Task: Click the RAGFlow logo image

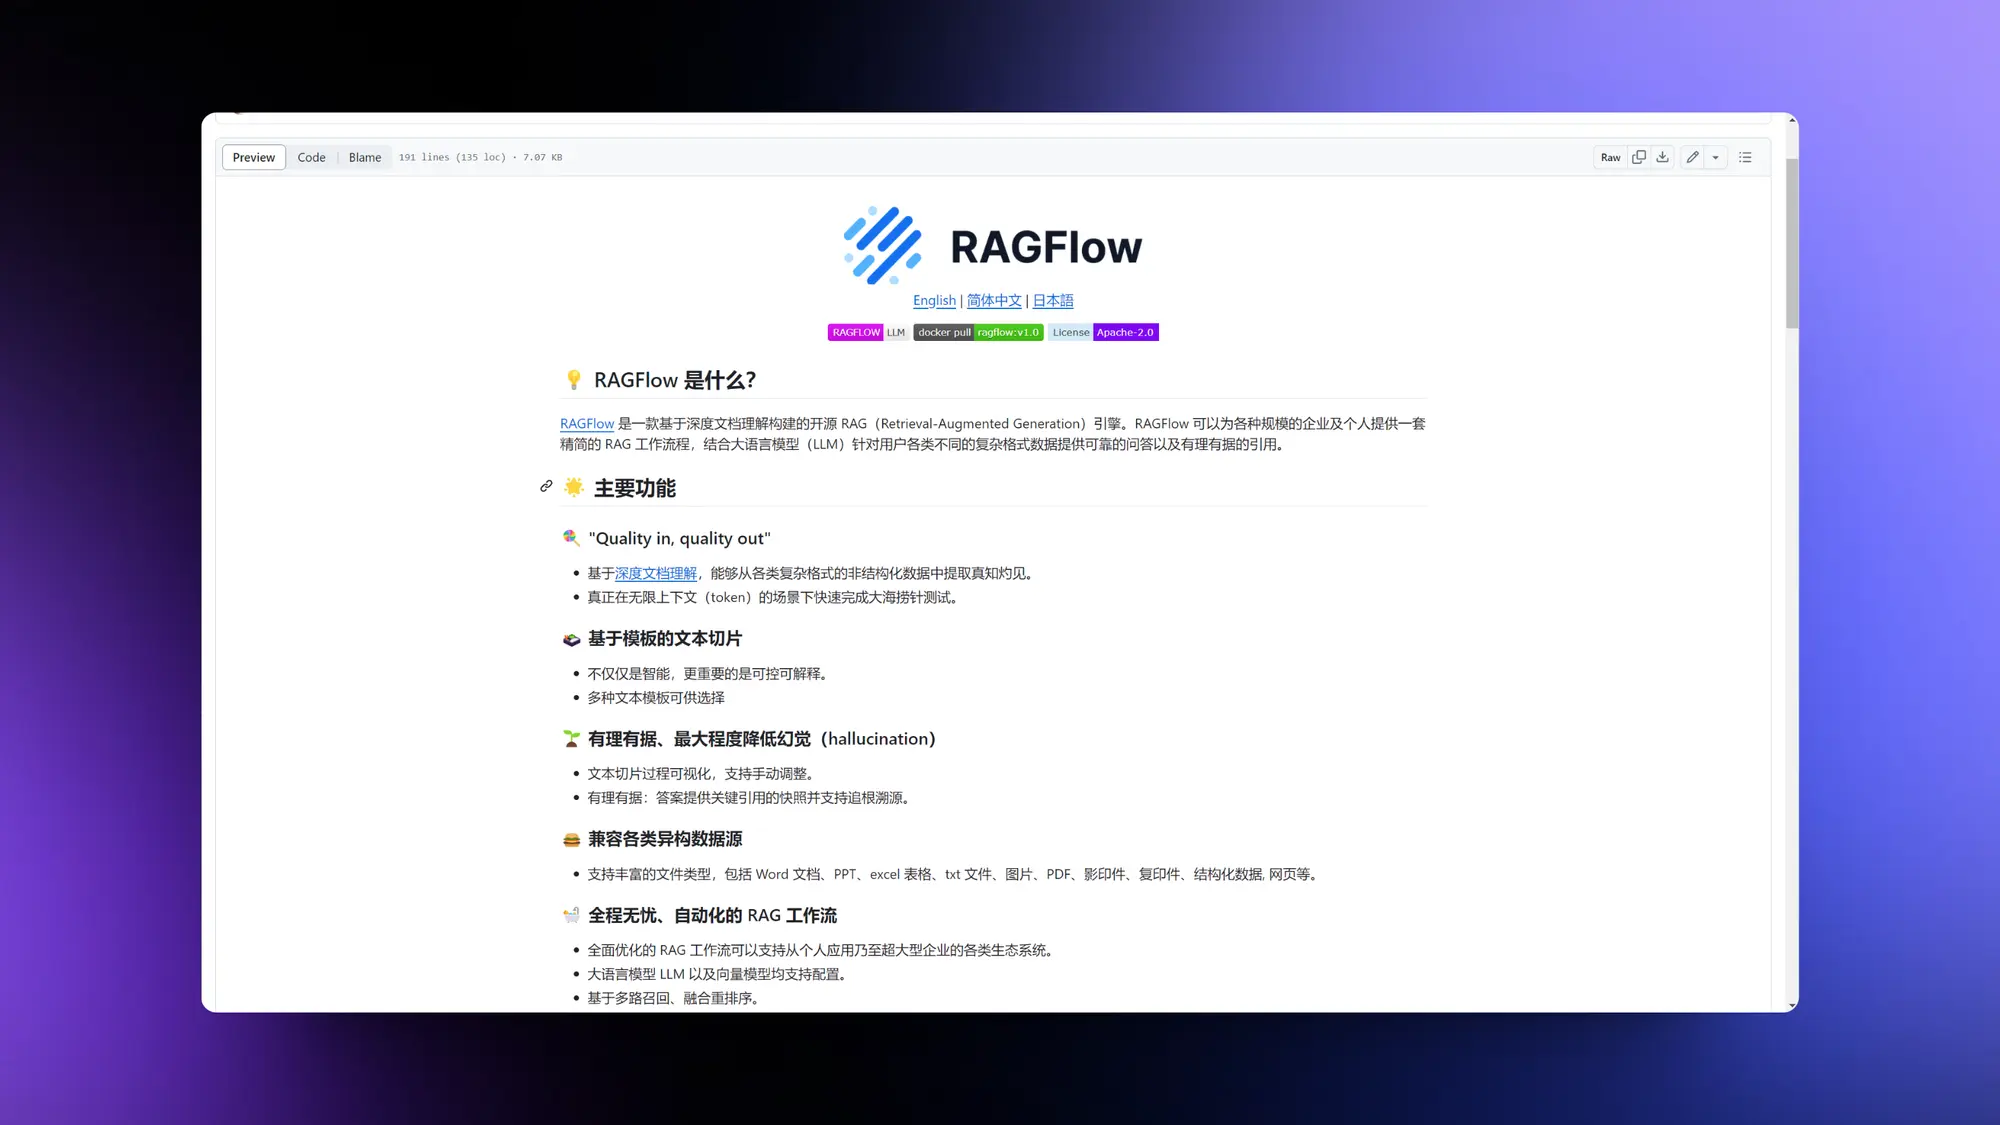Action: point(992,245)
